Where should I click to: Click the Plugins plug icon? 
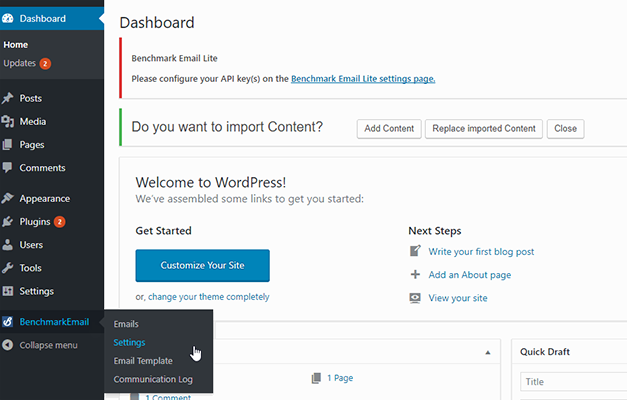[x=8, y=221]
